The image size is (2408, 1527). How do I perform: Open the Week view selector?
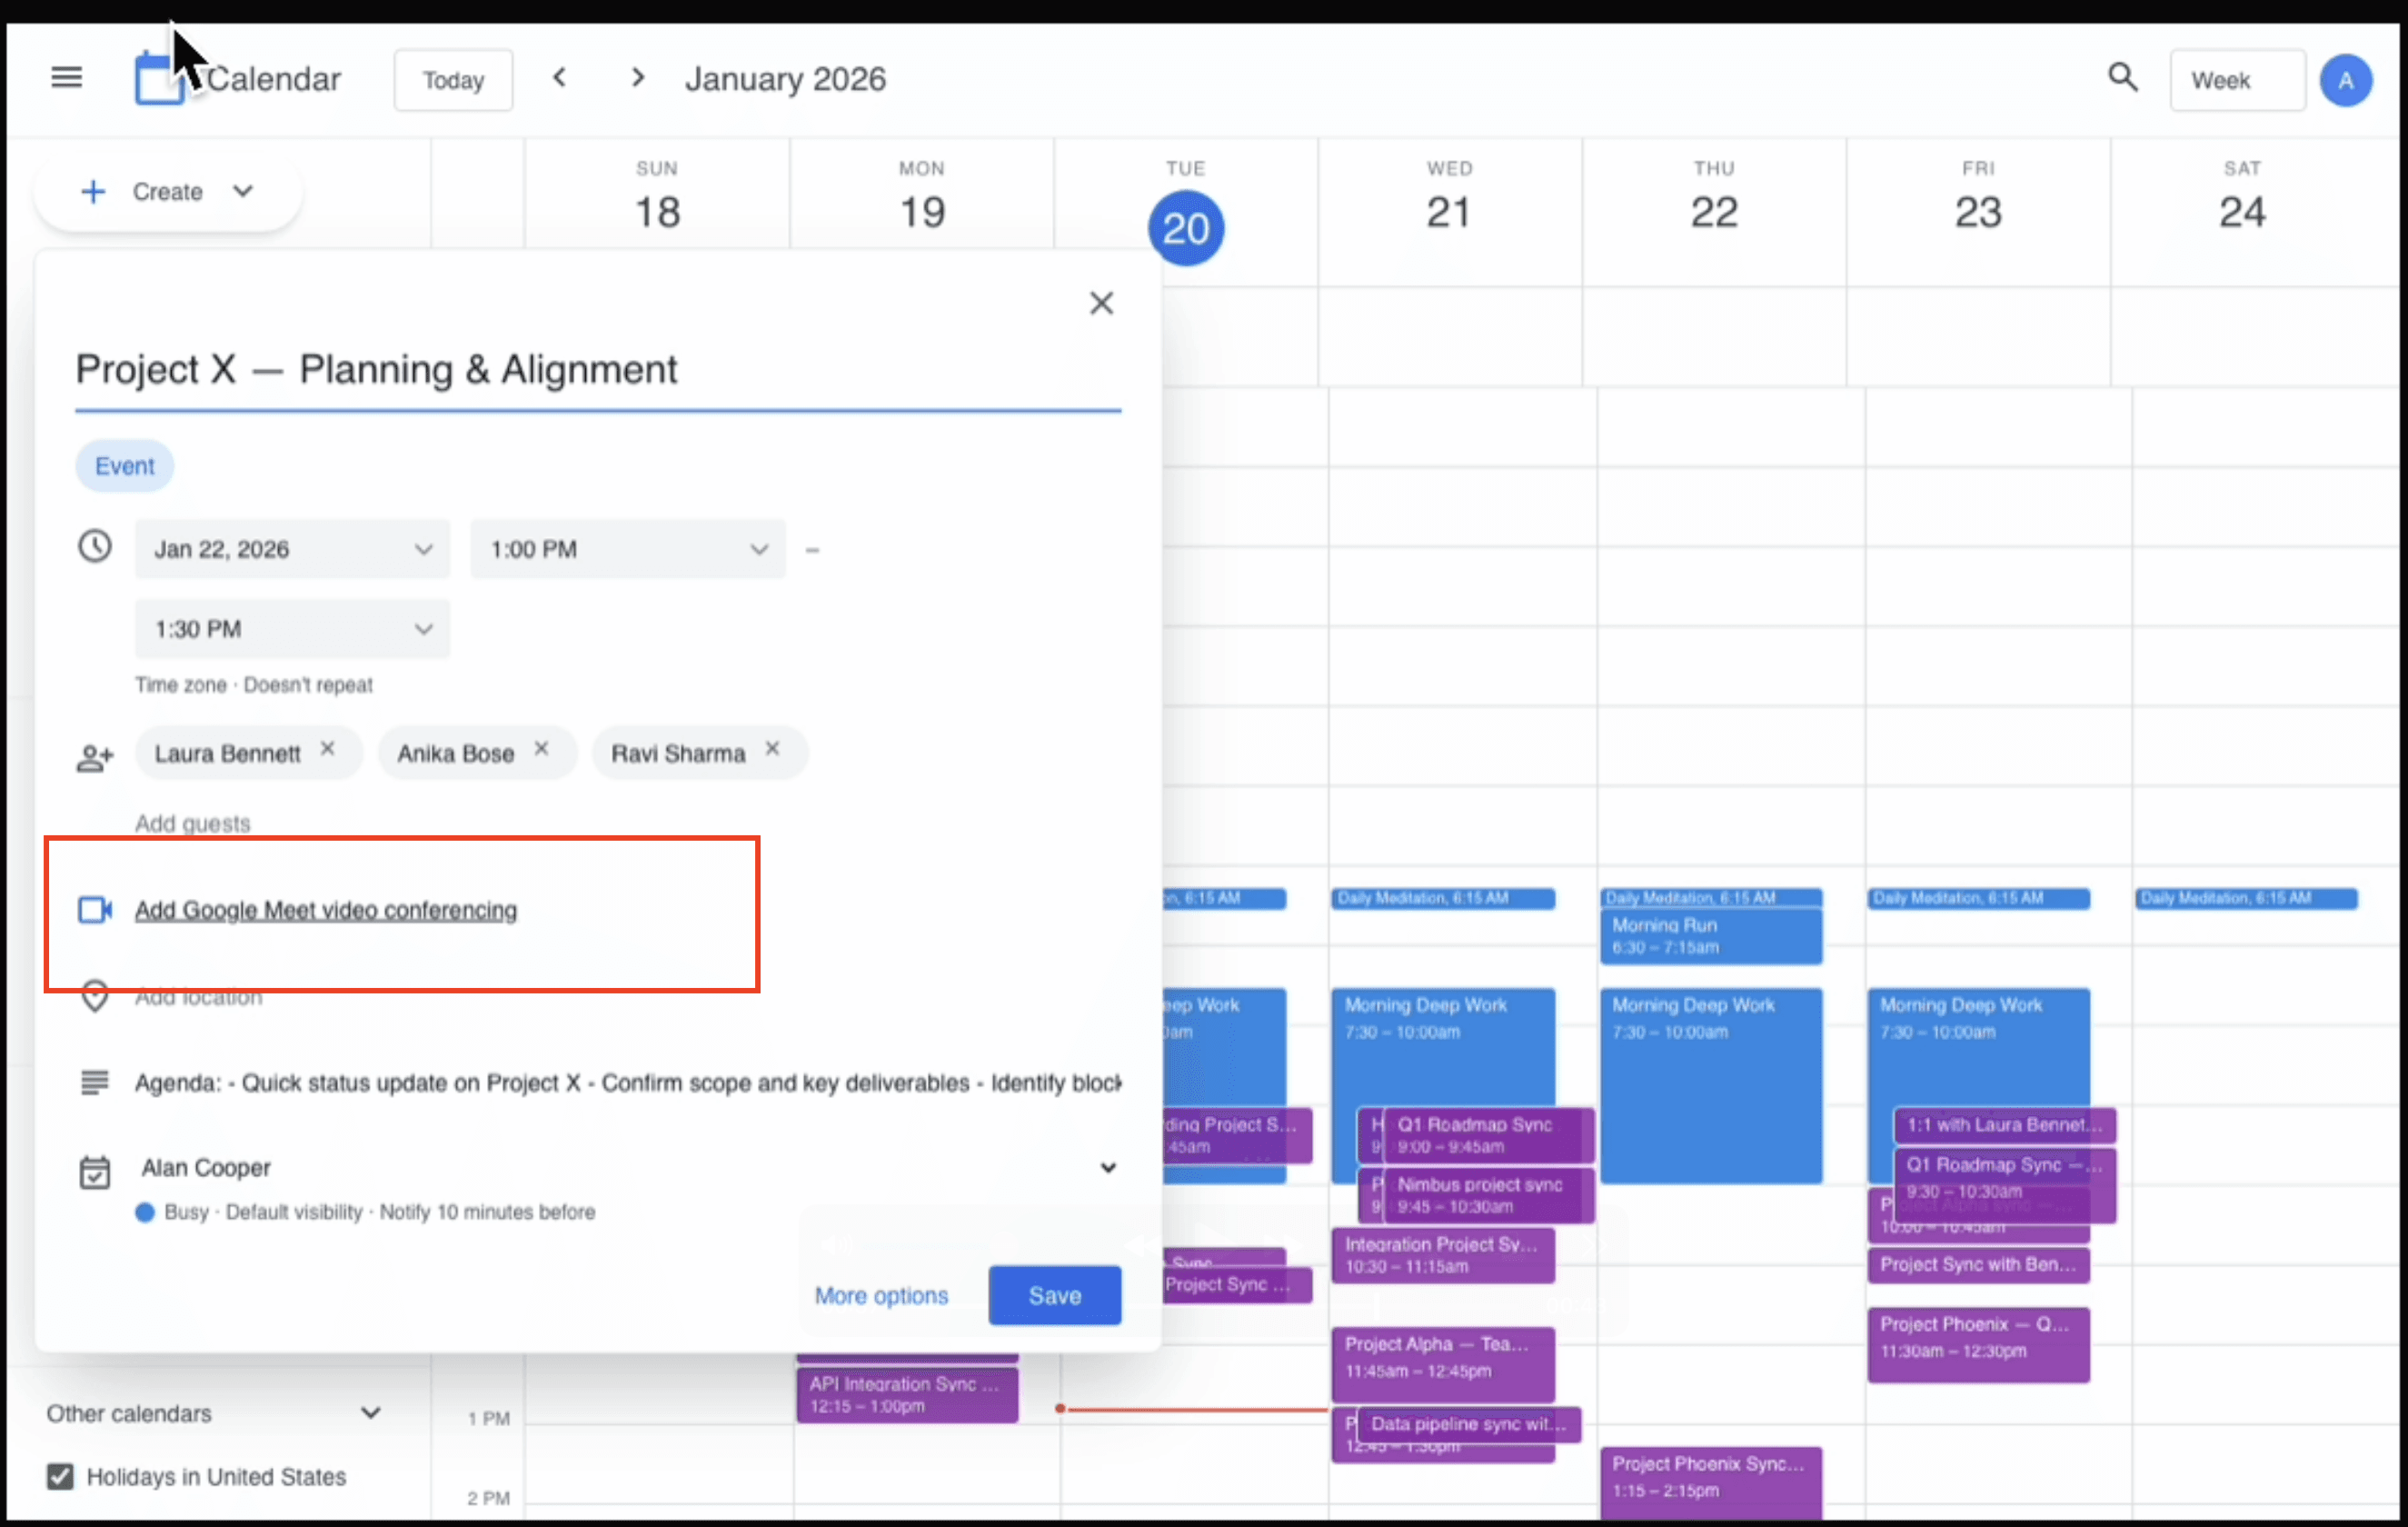point(2236,80)
